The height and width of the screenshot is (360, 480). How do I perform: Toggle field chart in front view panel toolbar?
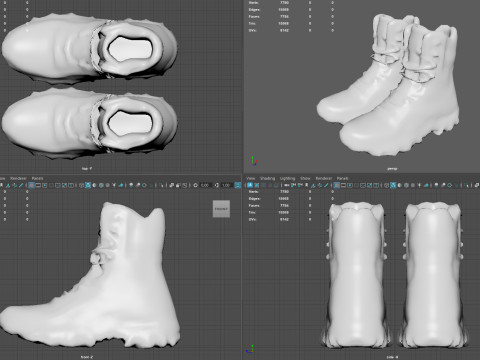[x=58, y=185]
